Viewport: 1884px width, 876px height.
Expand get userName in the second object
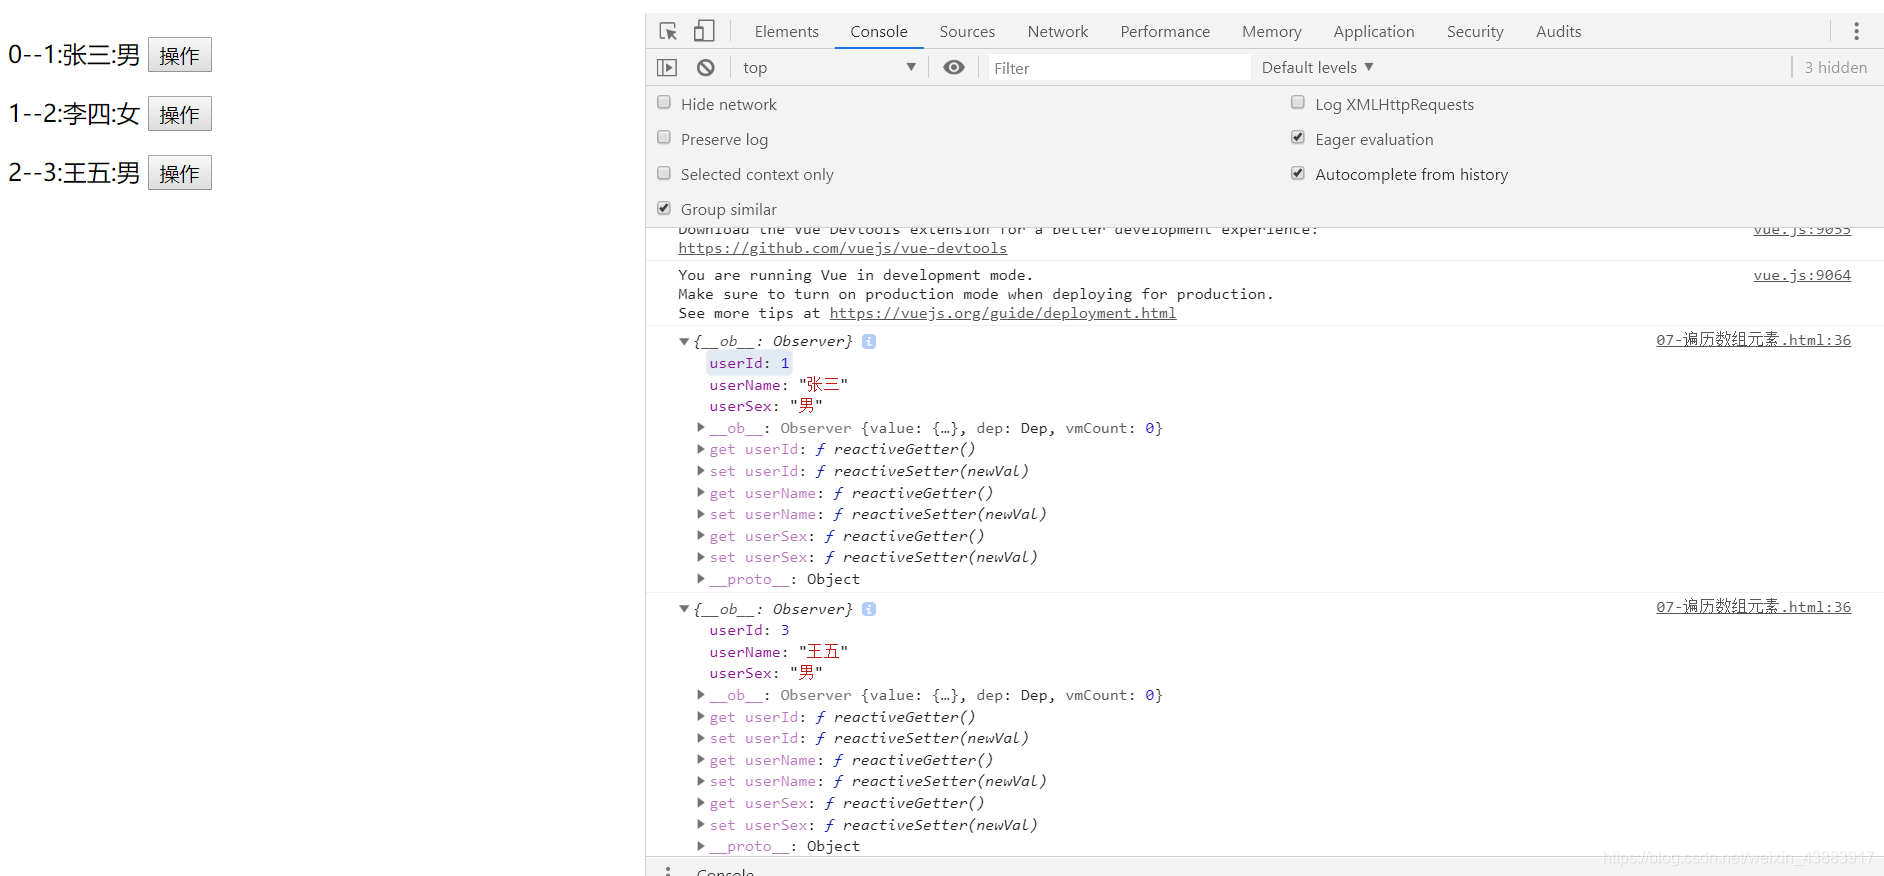pos(701,760)
